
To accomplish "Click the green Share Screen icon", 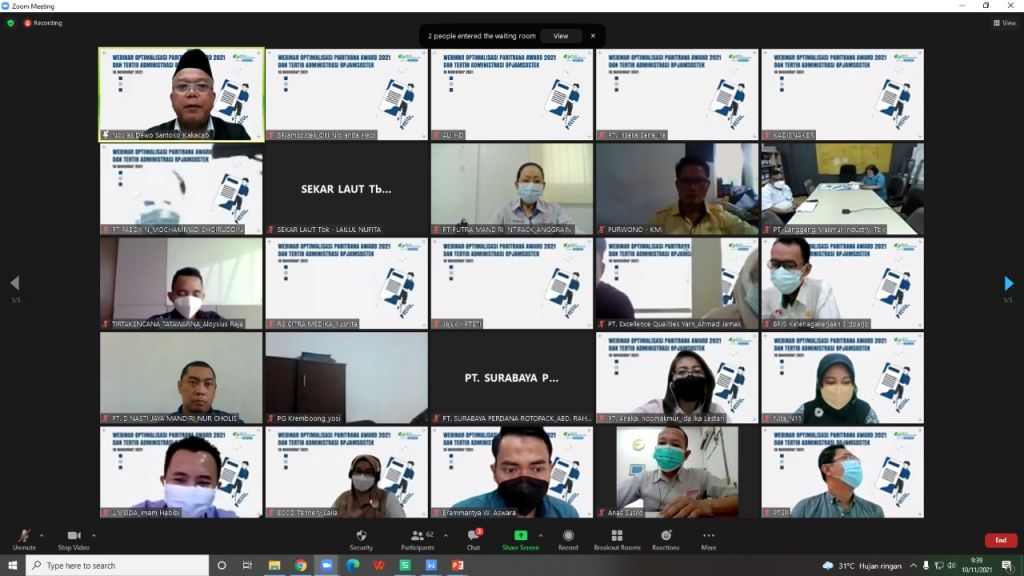I will click(520, 536).
